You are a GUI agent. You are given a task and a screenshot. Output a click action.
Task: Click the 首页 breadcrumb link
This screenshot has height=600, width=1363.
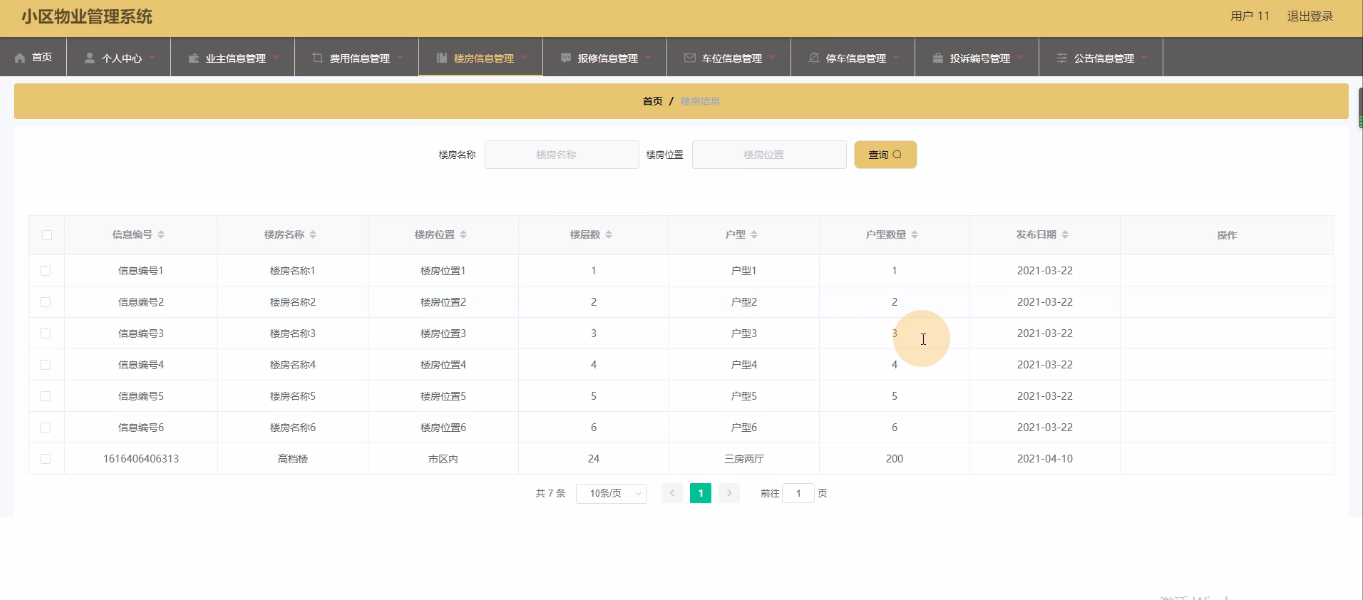click(652, 101)
